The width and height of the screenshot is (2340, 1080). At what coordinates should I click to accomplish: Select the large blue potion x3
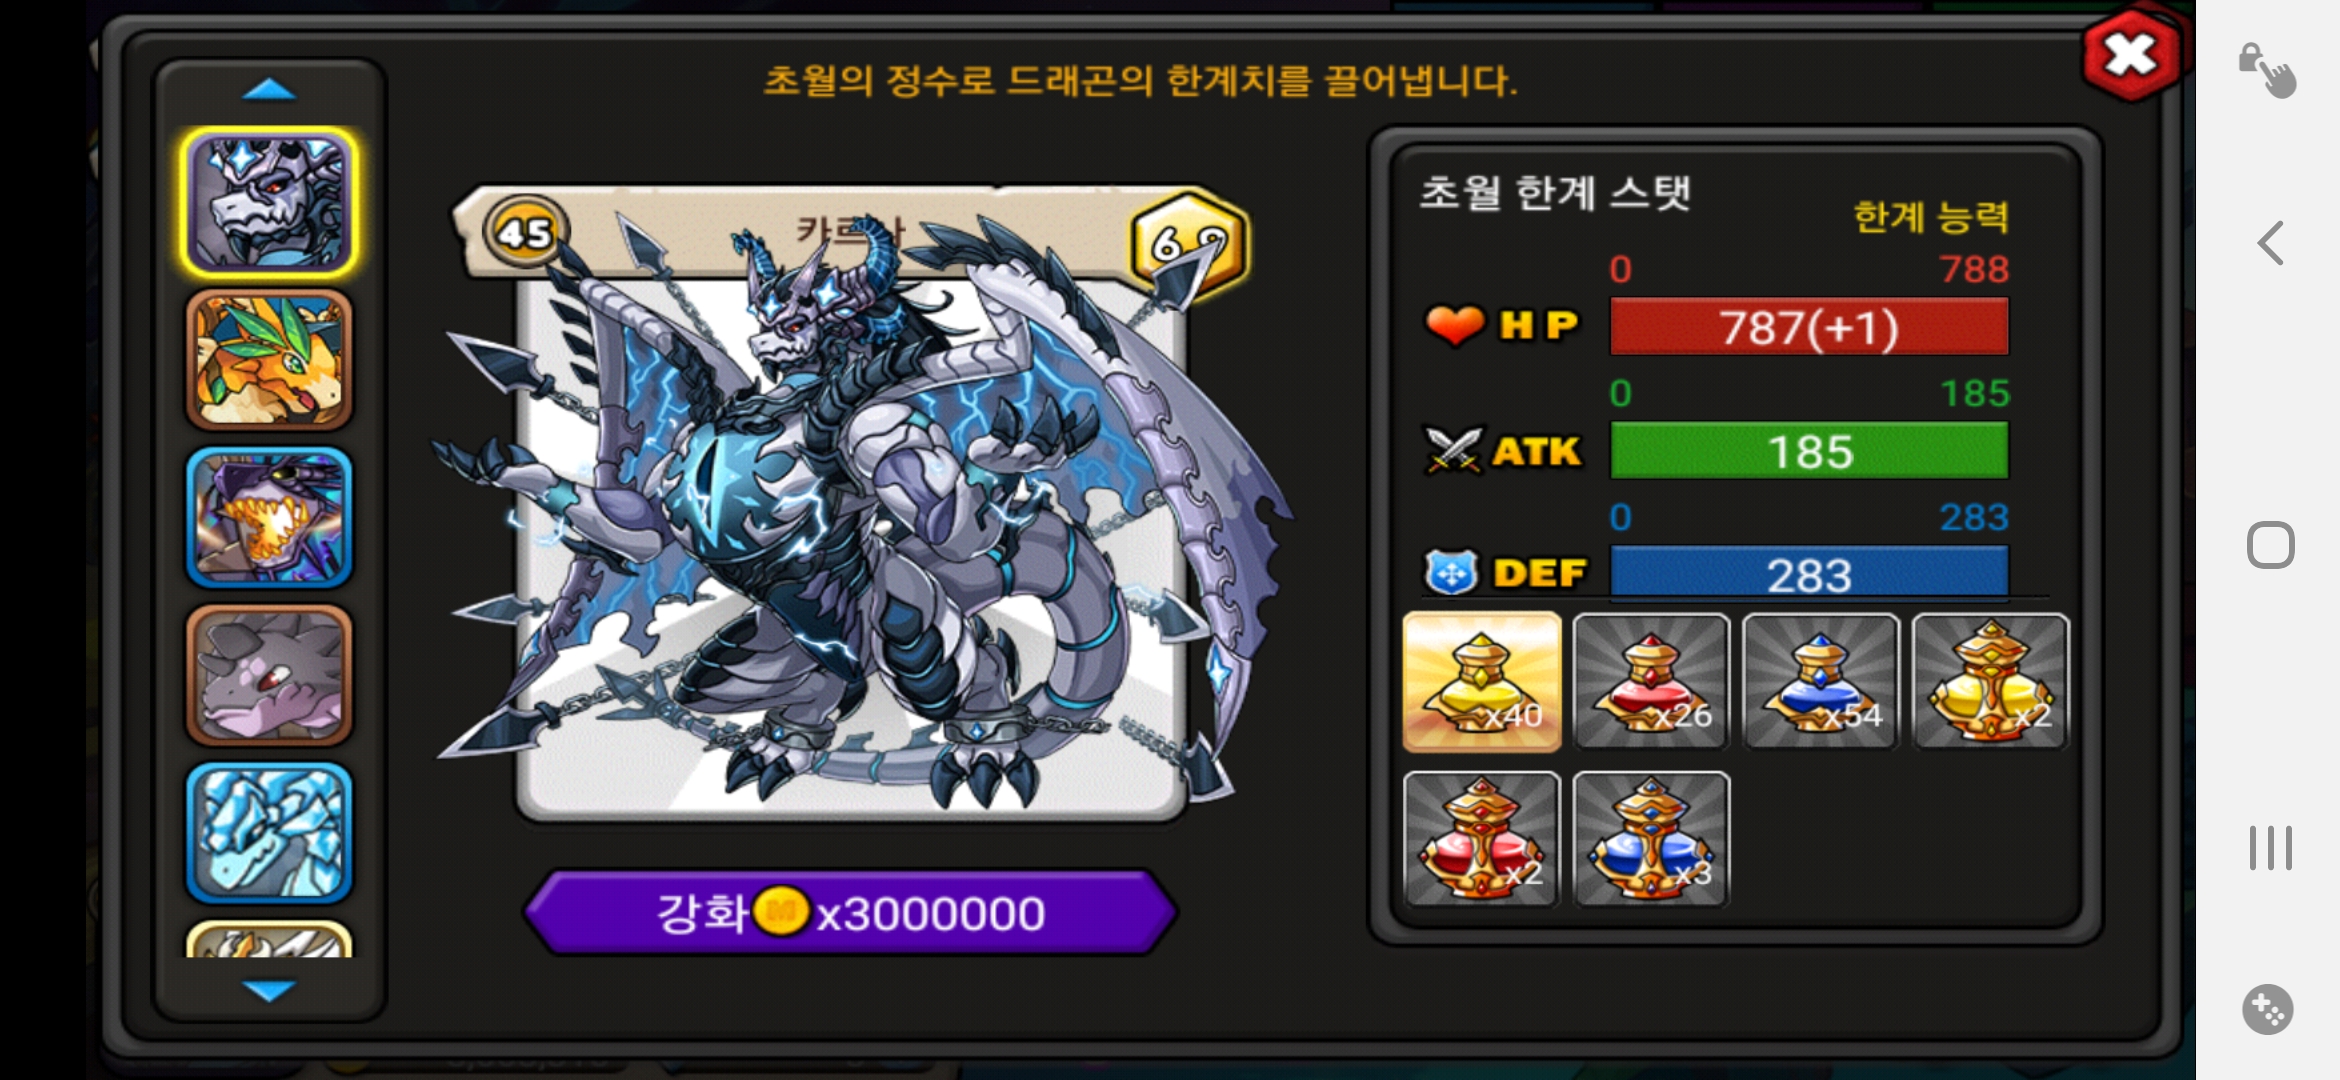pos(1651,839)
